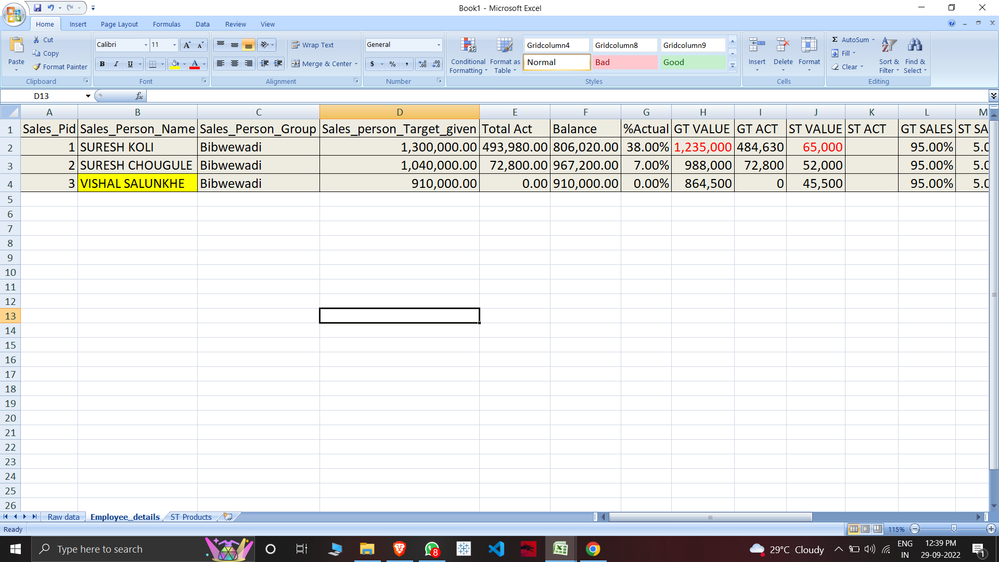The height and width of the screenshot is (562, 999).
Task: Open the font name Calibri dropdown
Action: click(x=145, y=45)
